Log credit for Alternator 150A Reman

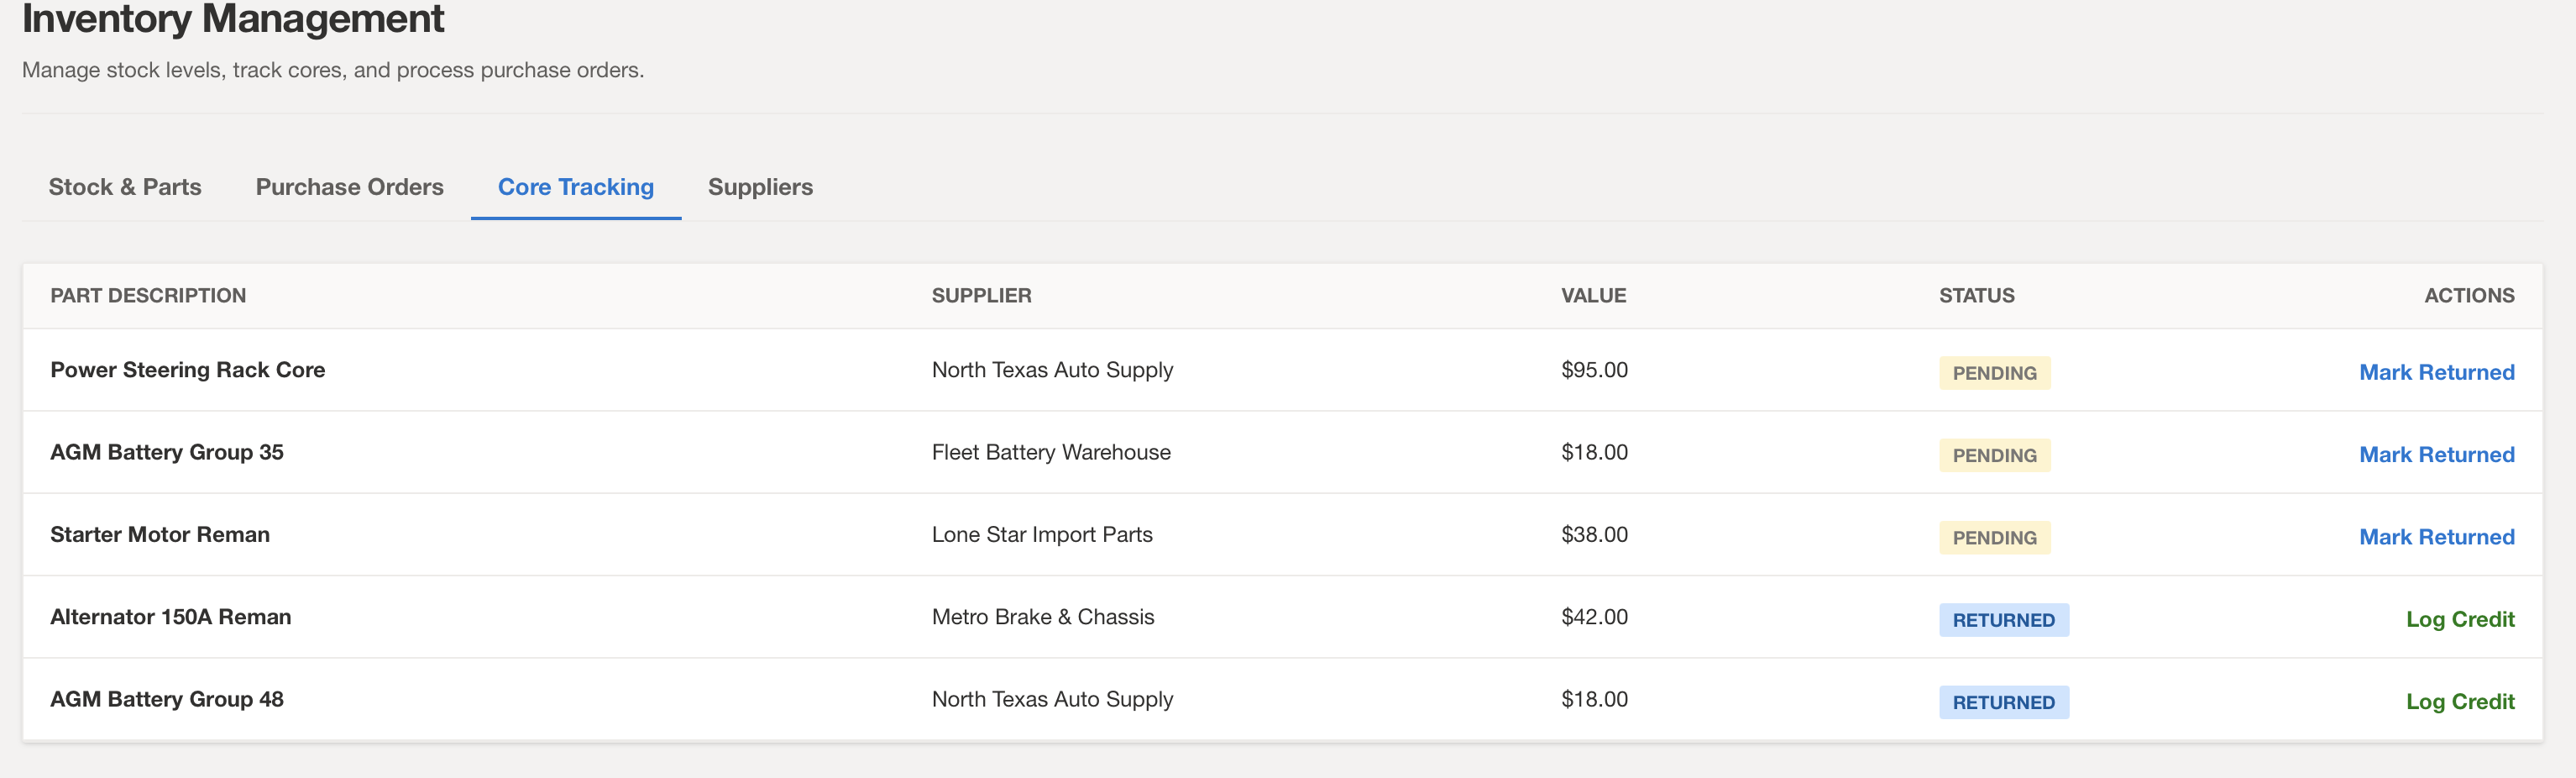click(2460, 619)
